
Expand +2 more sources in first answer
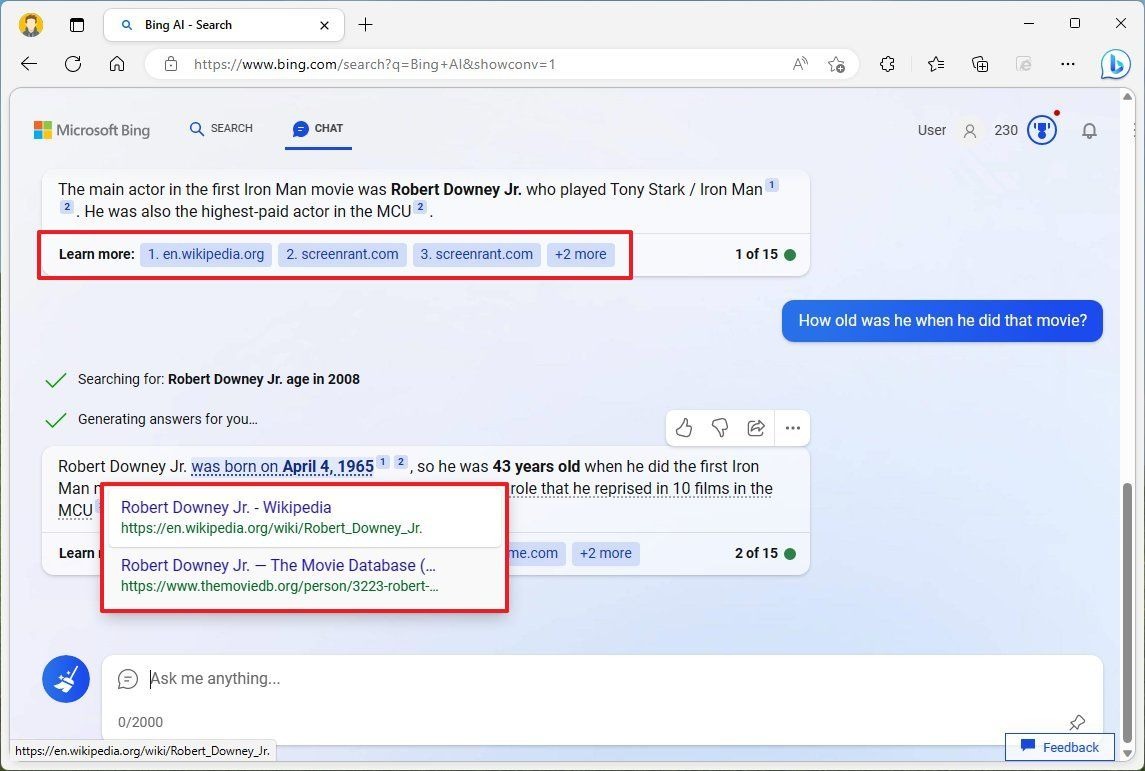581,254
